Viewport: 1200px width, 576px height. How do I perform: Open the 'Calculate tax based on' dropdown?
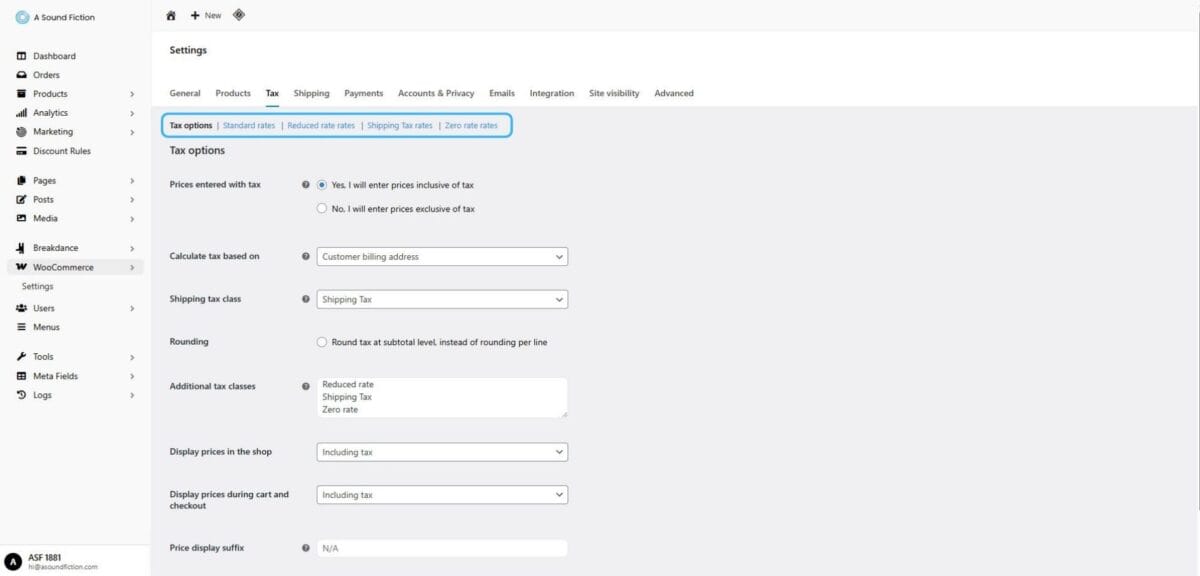point(441,256)
